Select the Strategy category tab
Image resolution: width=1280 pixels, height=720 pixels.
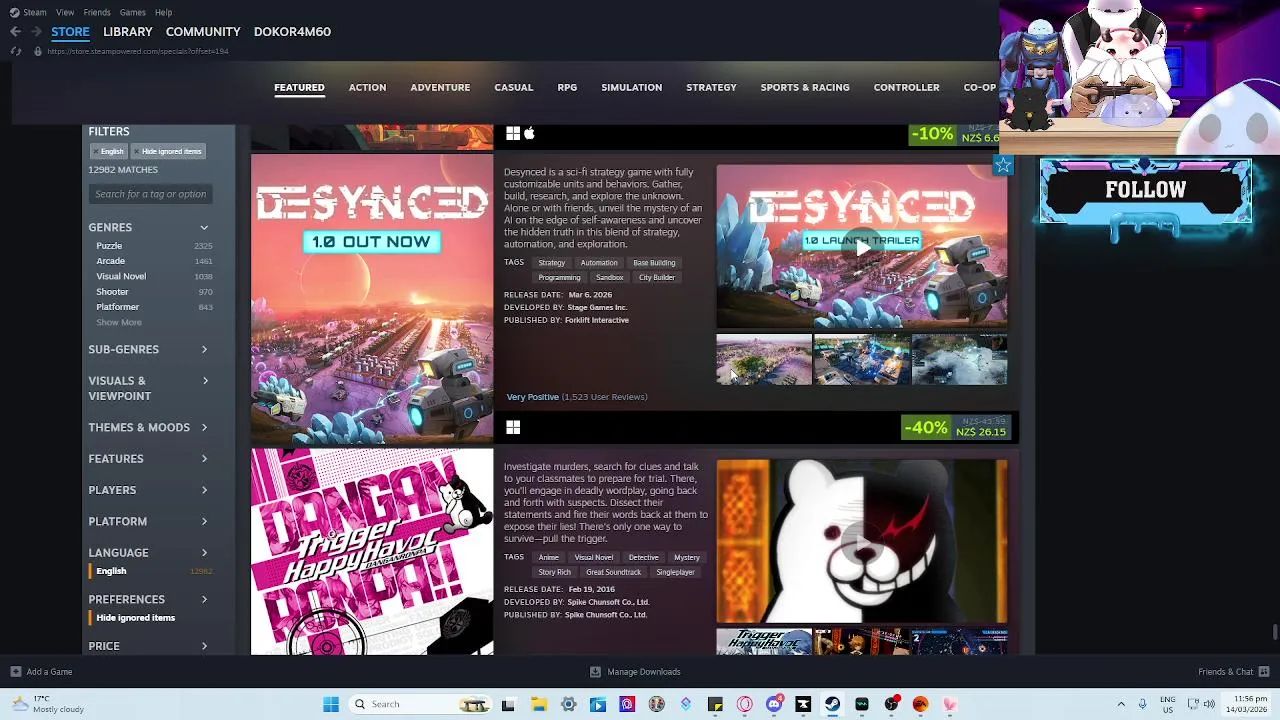pos(711,88)
